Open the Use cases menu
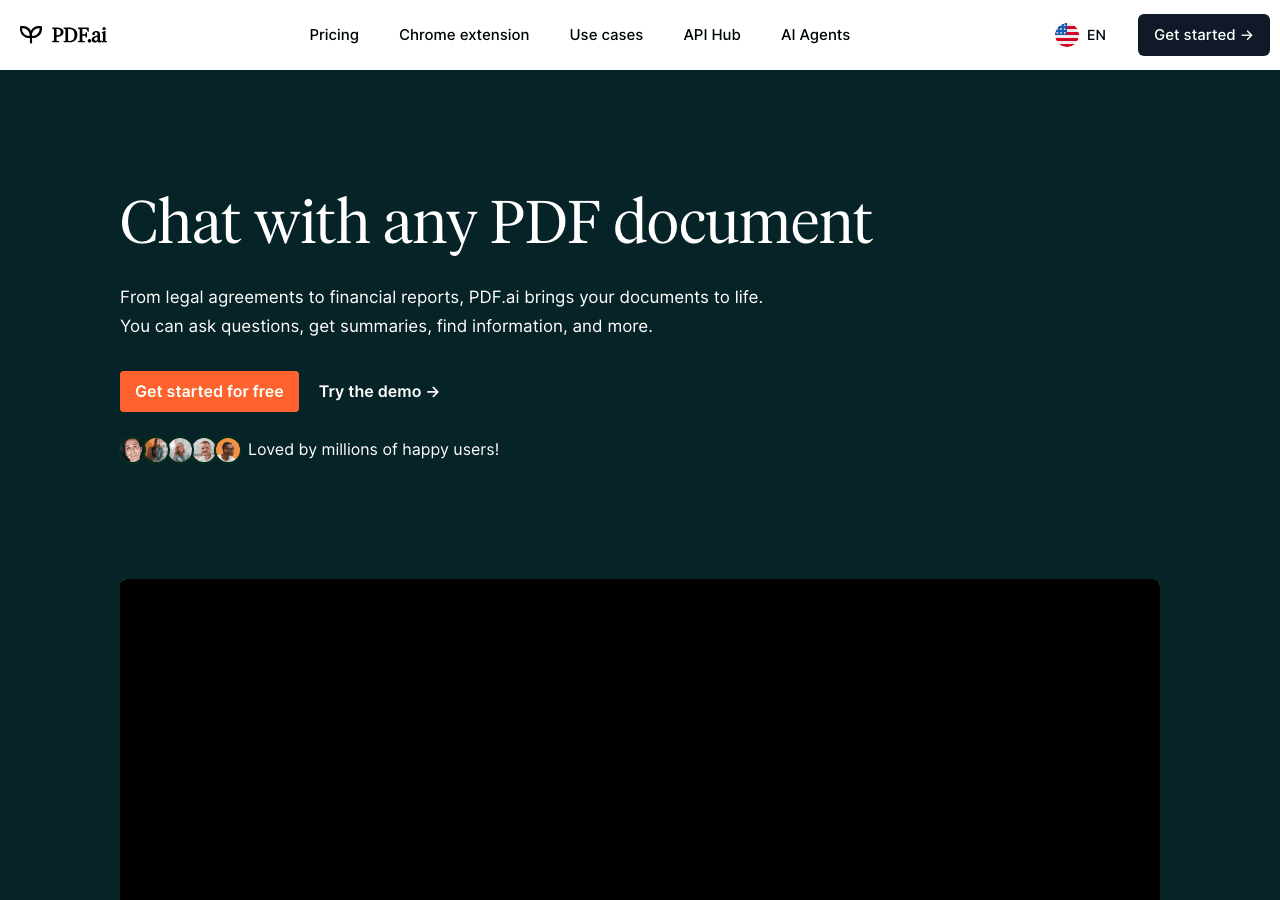The width and height of the screenshot is (1280, 900). tap(606, 35)
